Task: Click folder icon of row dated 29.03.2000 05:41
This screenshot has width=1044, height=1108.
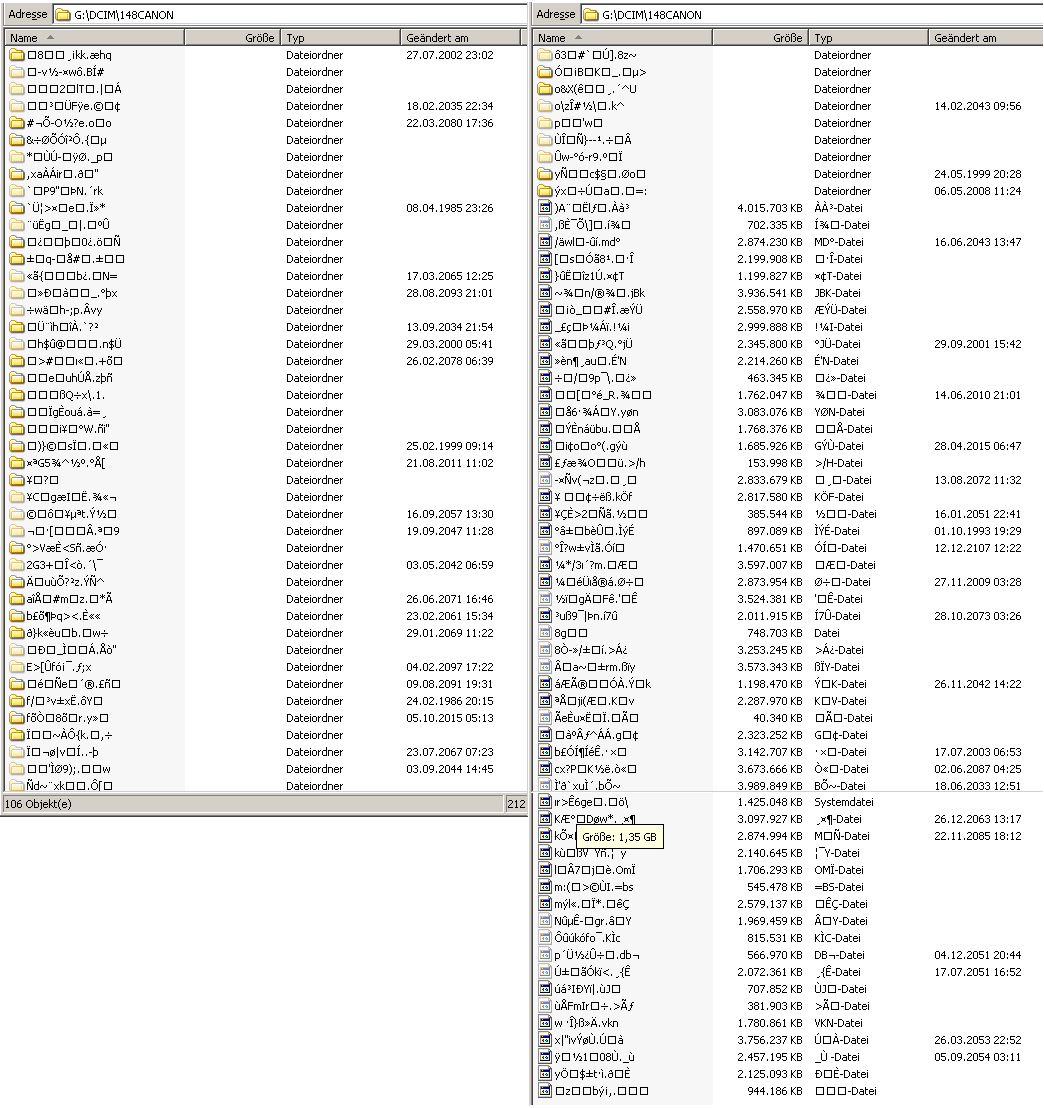Action: tap(17, 344)
